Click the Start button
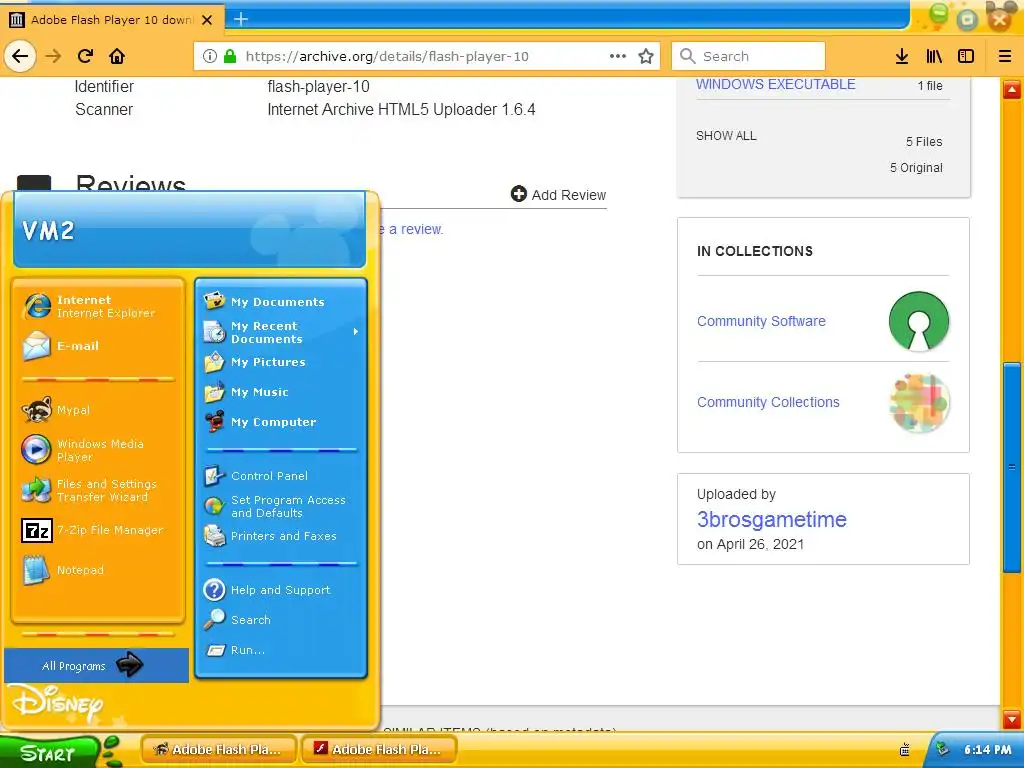Viewport: 1024px width, 768px height. (49, 753)
